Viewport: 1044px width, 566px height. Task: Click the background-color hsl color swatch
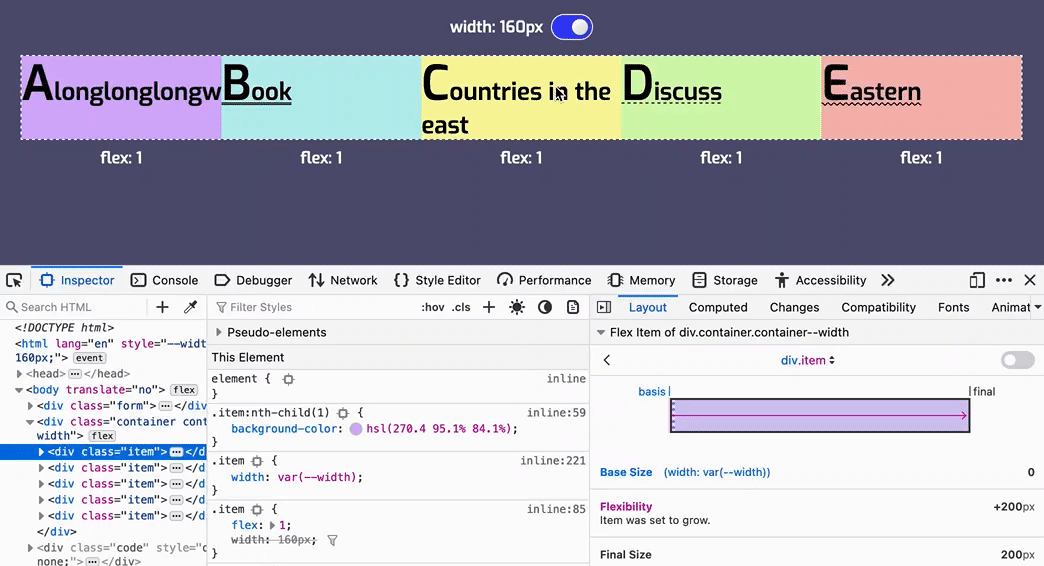pyautogui.click(x=356, y=429)
